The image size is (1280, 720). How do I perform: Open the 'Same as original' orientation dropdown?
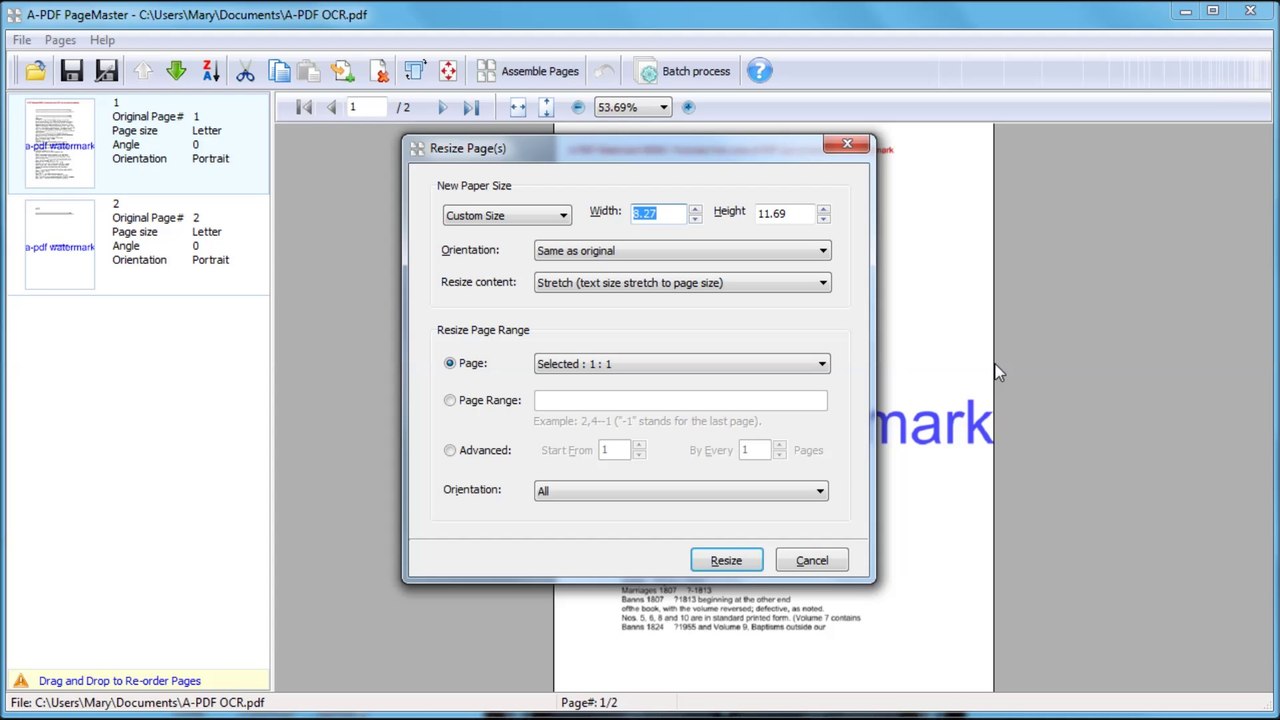pos(682,251)
